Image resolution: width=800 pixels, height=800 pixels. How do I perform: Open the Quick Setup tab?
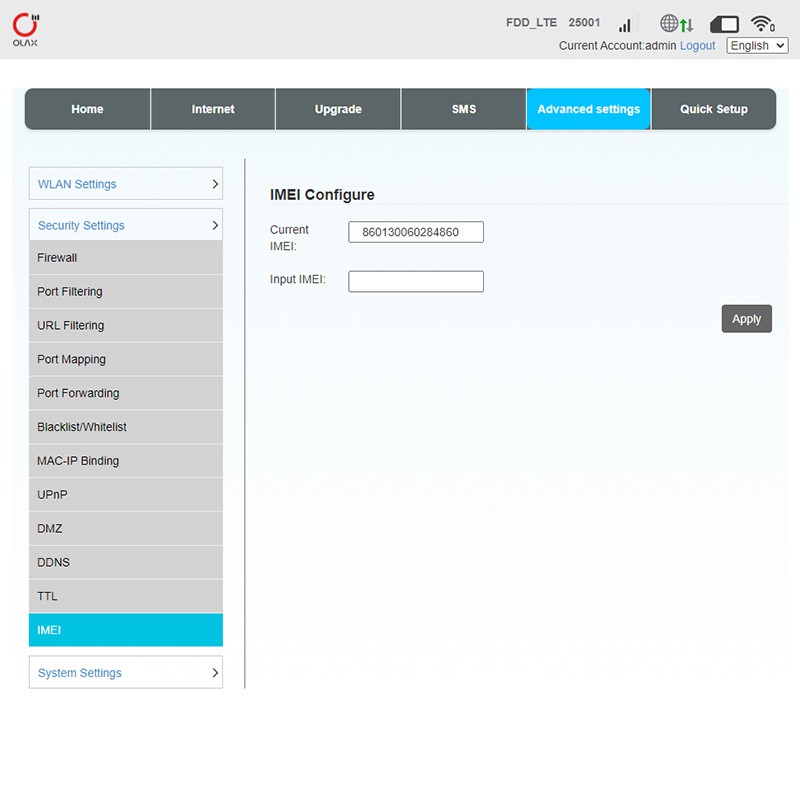point(713,109)
